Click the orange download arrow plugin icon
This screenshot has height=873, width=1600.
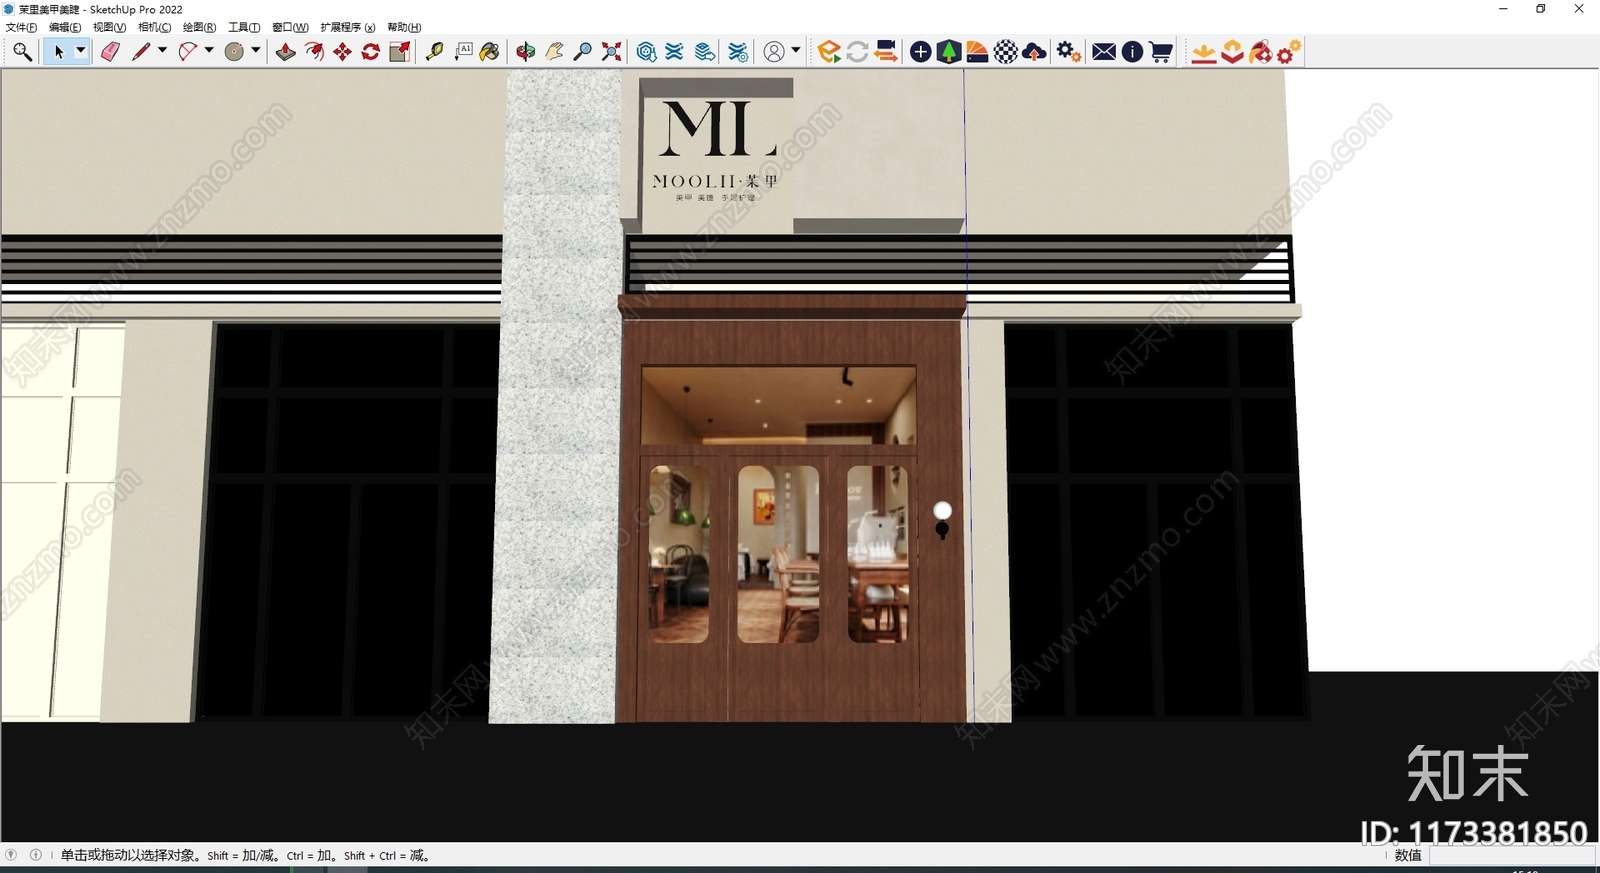click(x=1204, y=52)
